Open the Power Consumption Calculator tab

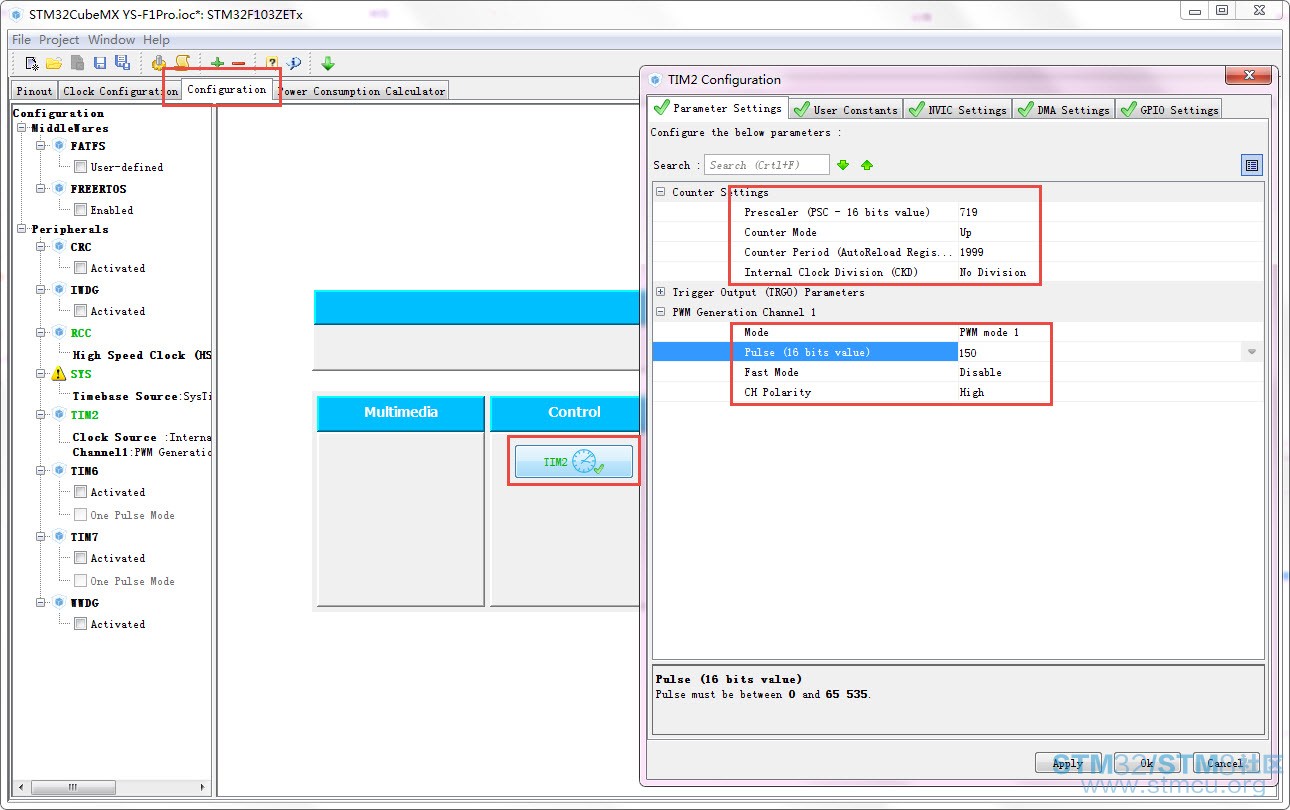[361, 91]
